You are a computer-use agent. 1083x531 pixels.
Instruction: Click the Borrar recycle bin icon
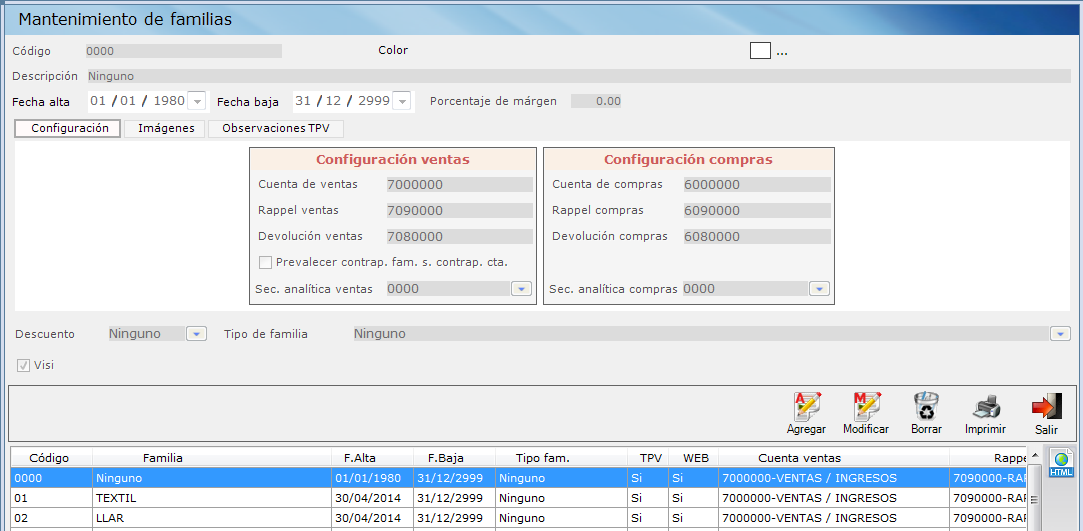(926, 408)
